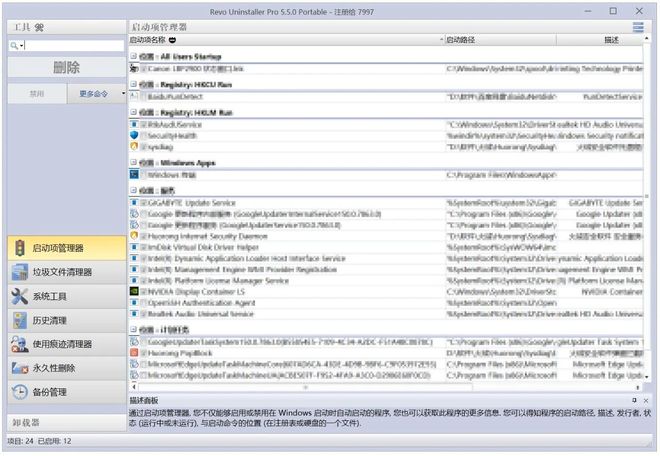This screenshot has width=660, height=456.
Task: Select 系统工具 in the tools list
Action: point(67,296)
